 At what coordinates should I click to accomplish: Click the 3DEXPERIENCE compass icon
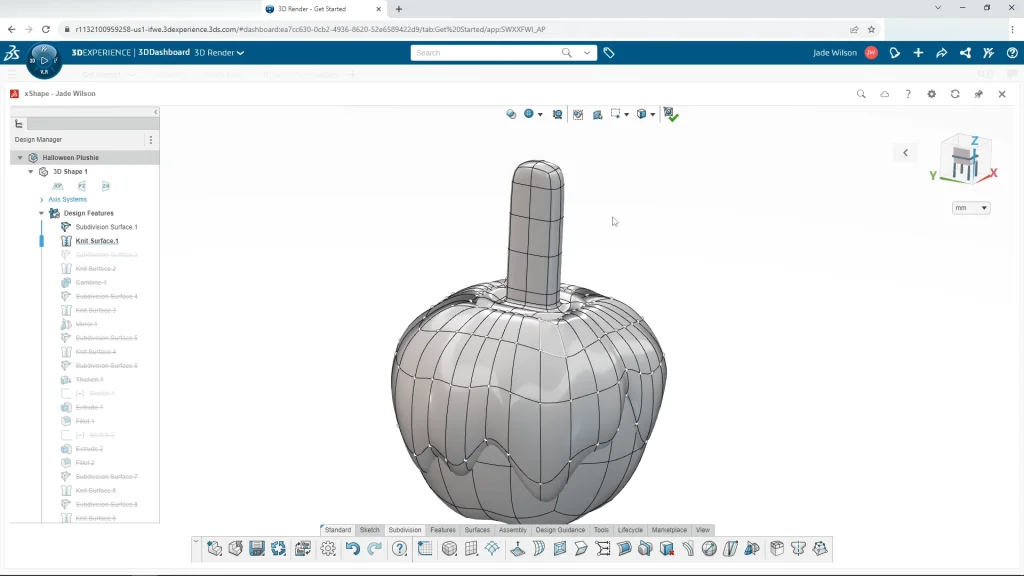click(x=44, y=58)
